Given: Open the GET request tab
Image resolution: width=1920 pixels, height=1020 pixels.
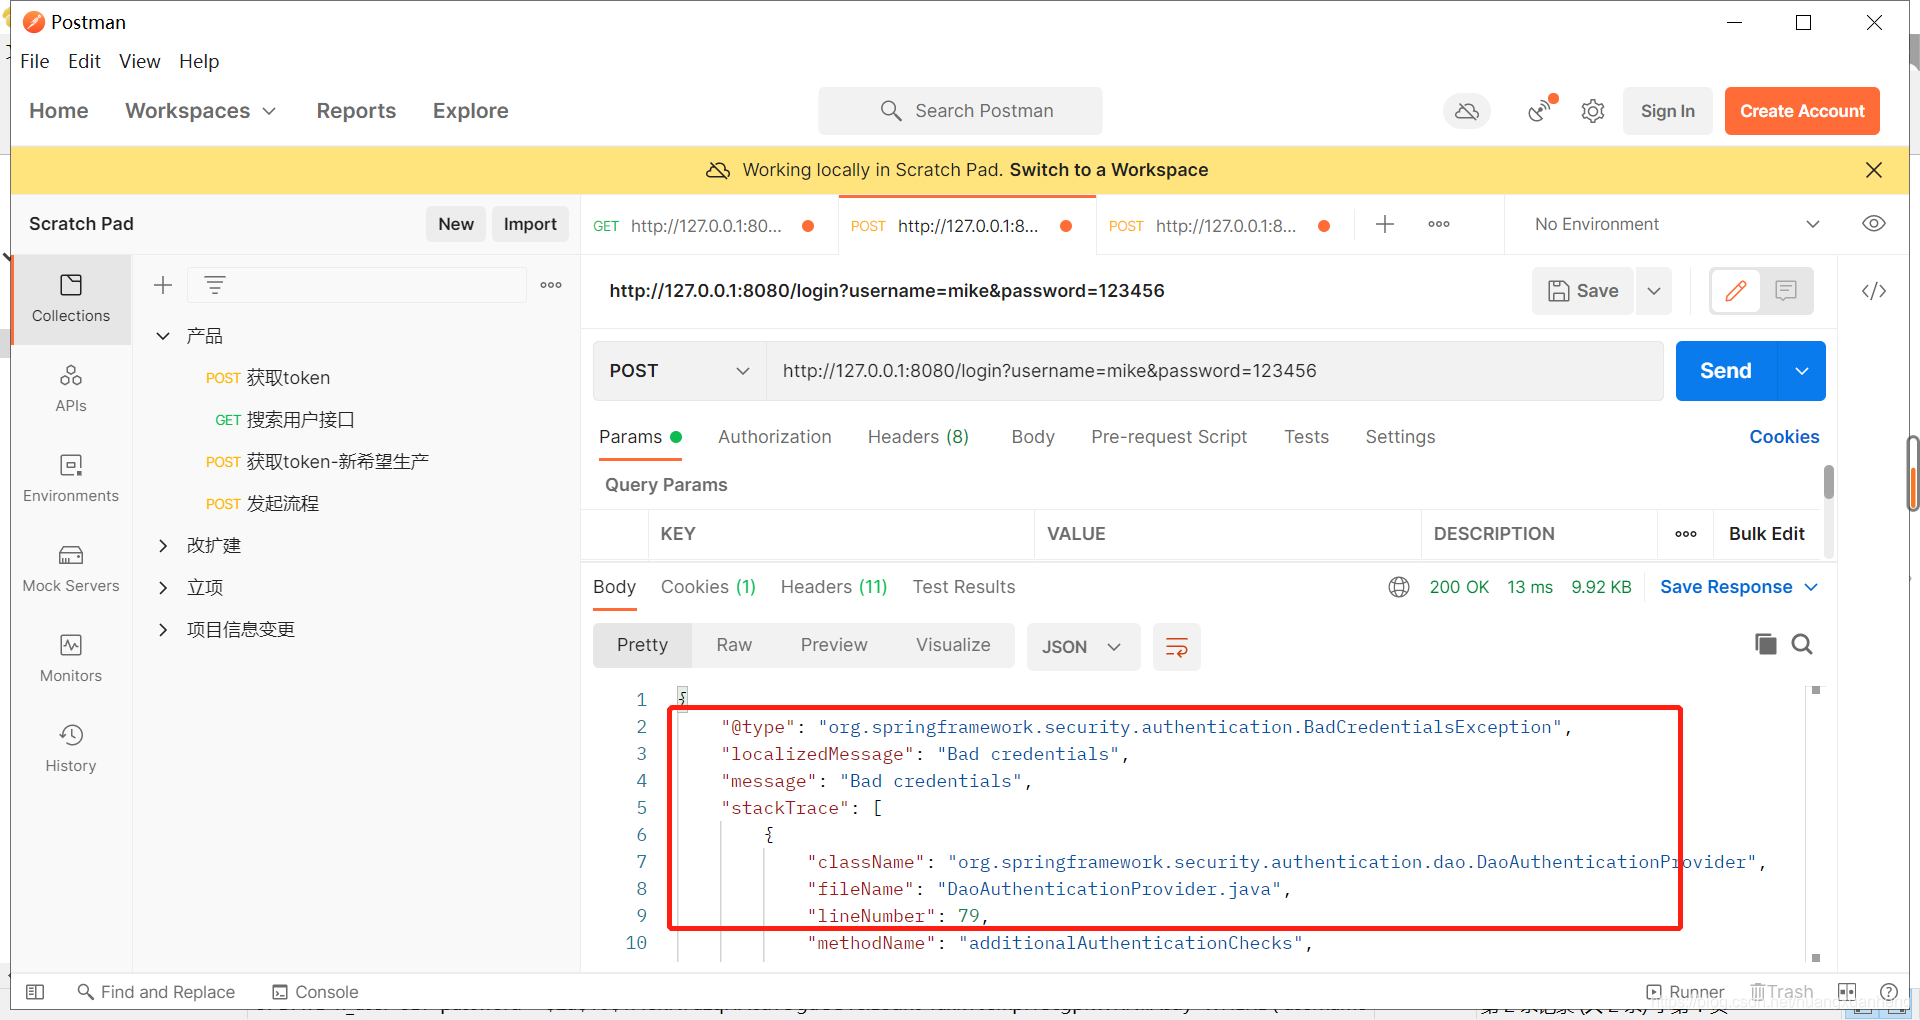Looking at the screenshot, I should click(x=708, y=225).
